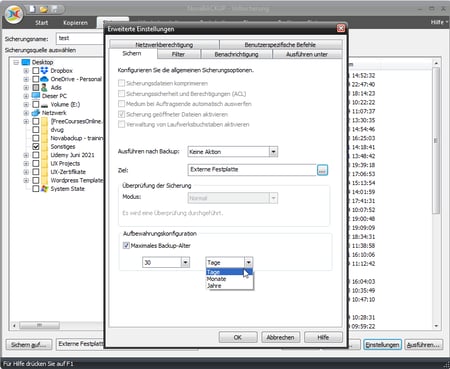Expand the Dropbox tree node
This screenshot has height=369, width=450.
pos(26,71)
